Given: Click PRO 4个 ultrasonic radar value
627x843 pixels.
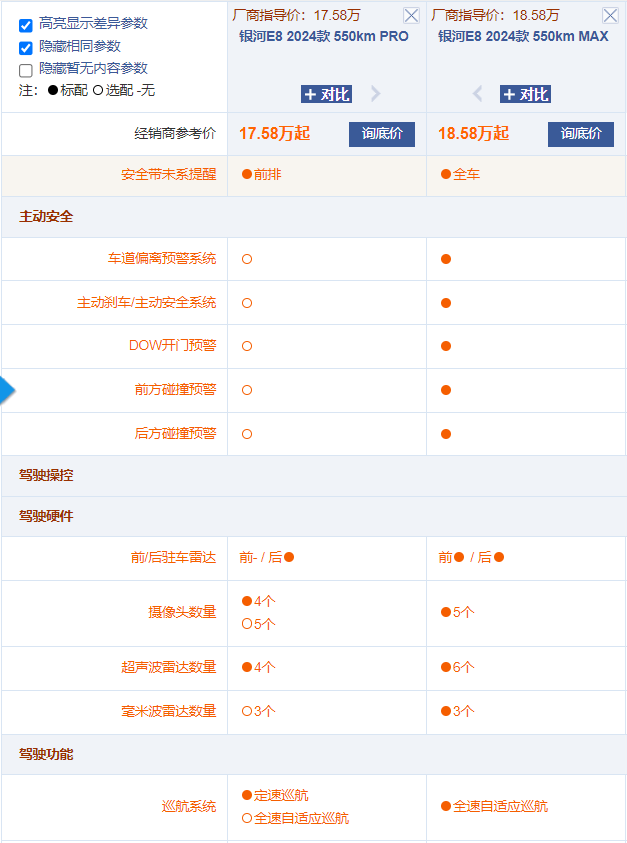Looking at the screenshot, I should (259, 667).
